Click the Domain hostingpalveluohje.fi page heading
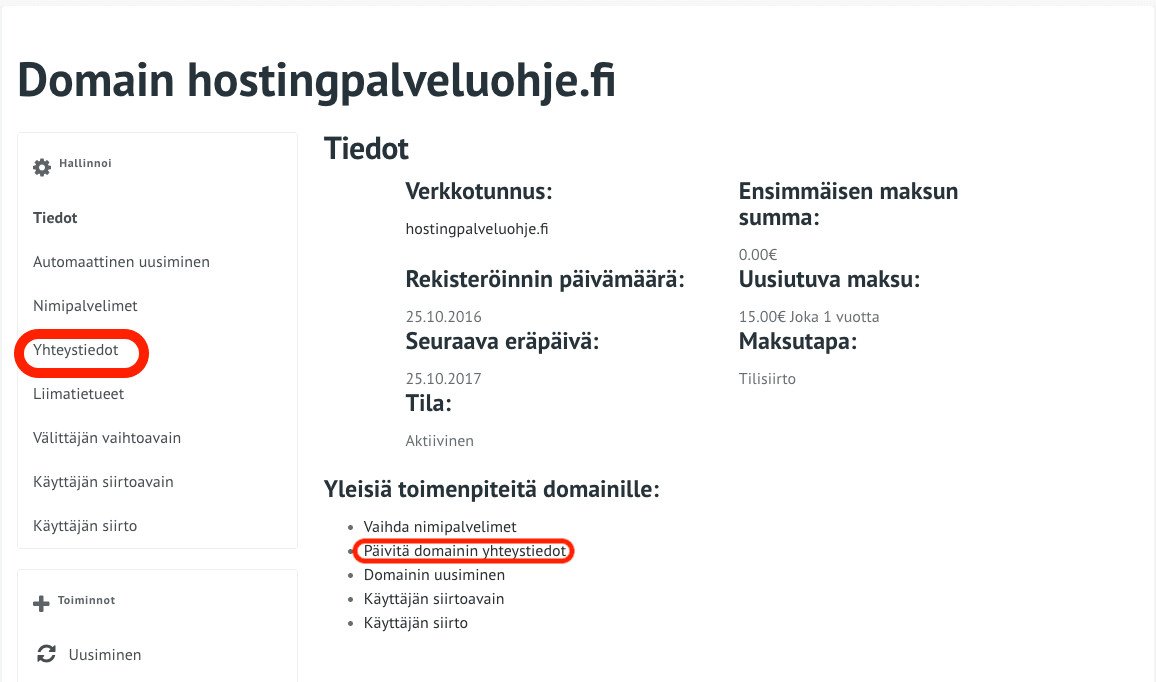The height and width of the screenshot is (682, 1156). pyautogui.click(x=317, y=80)
